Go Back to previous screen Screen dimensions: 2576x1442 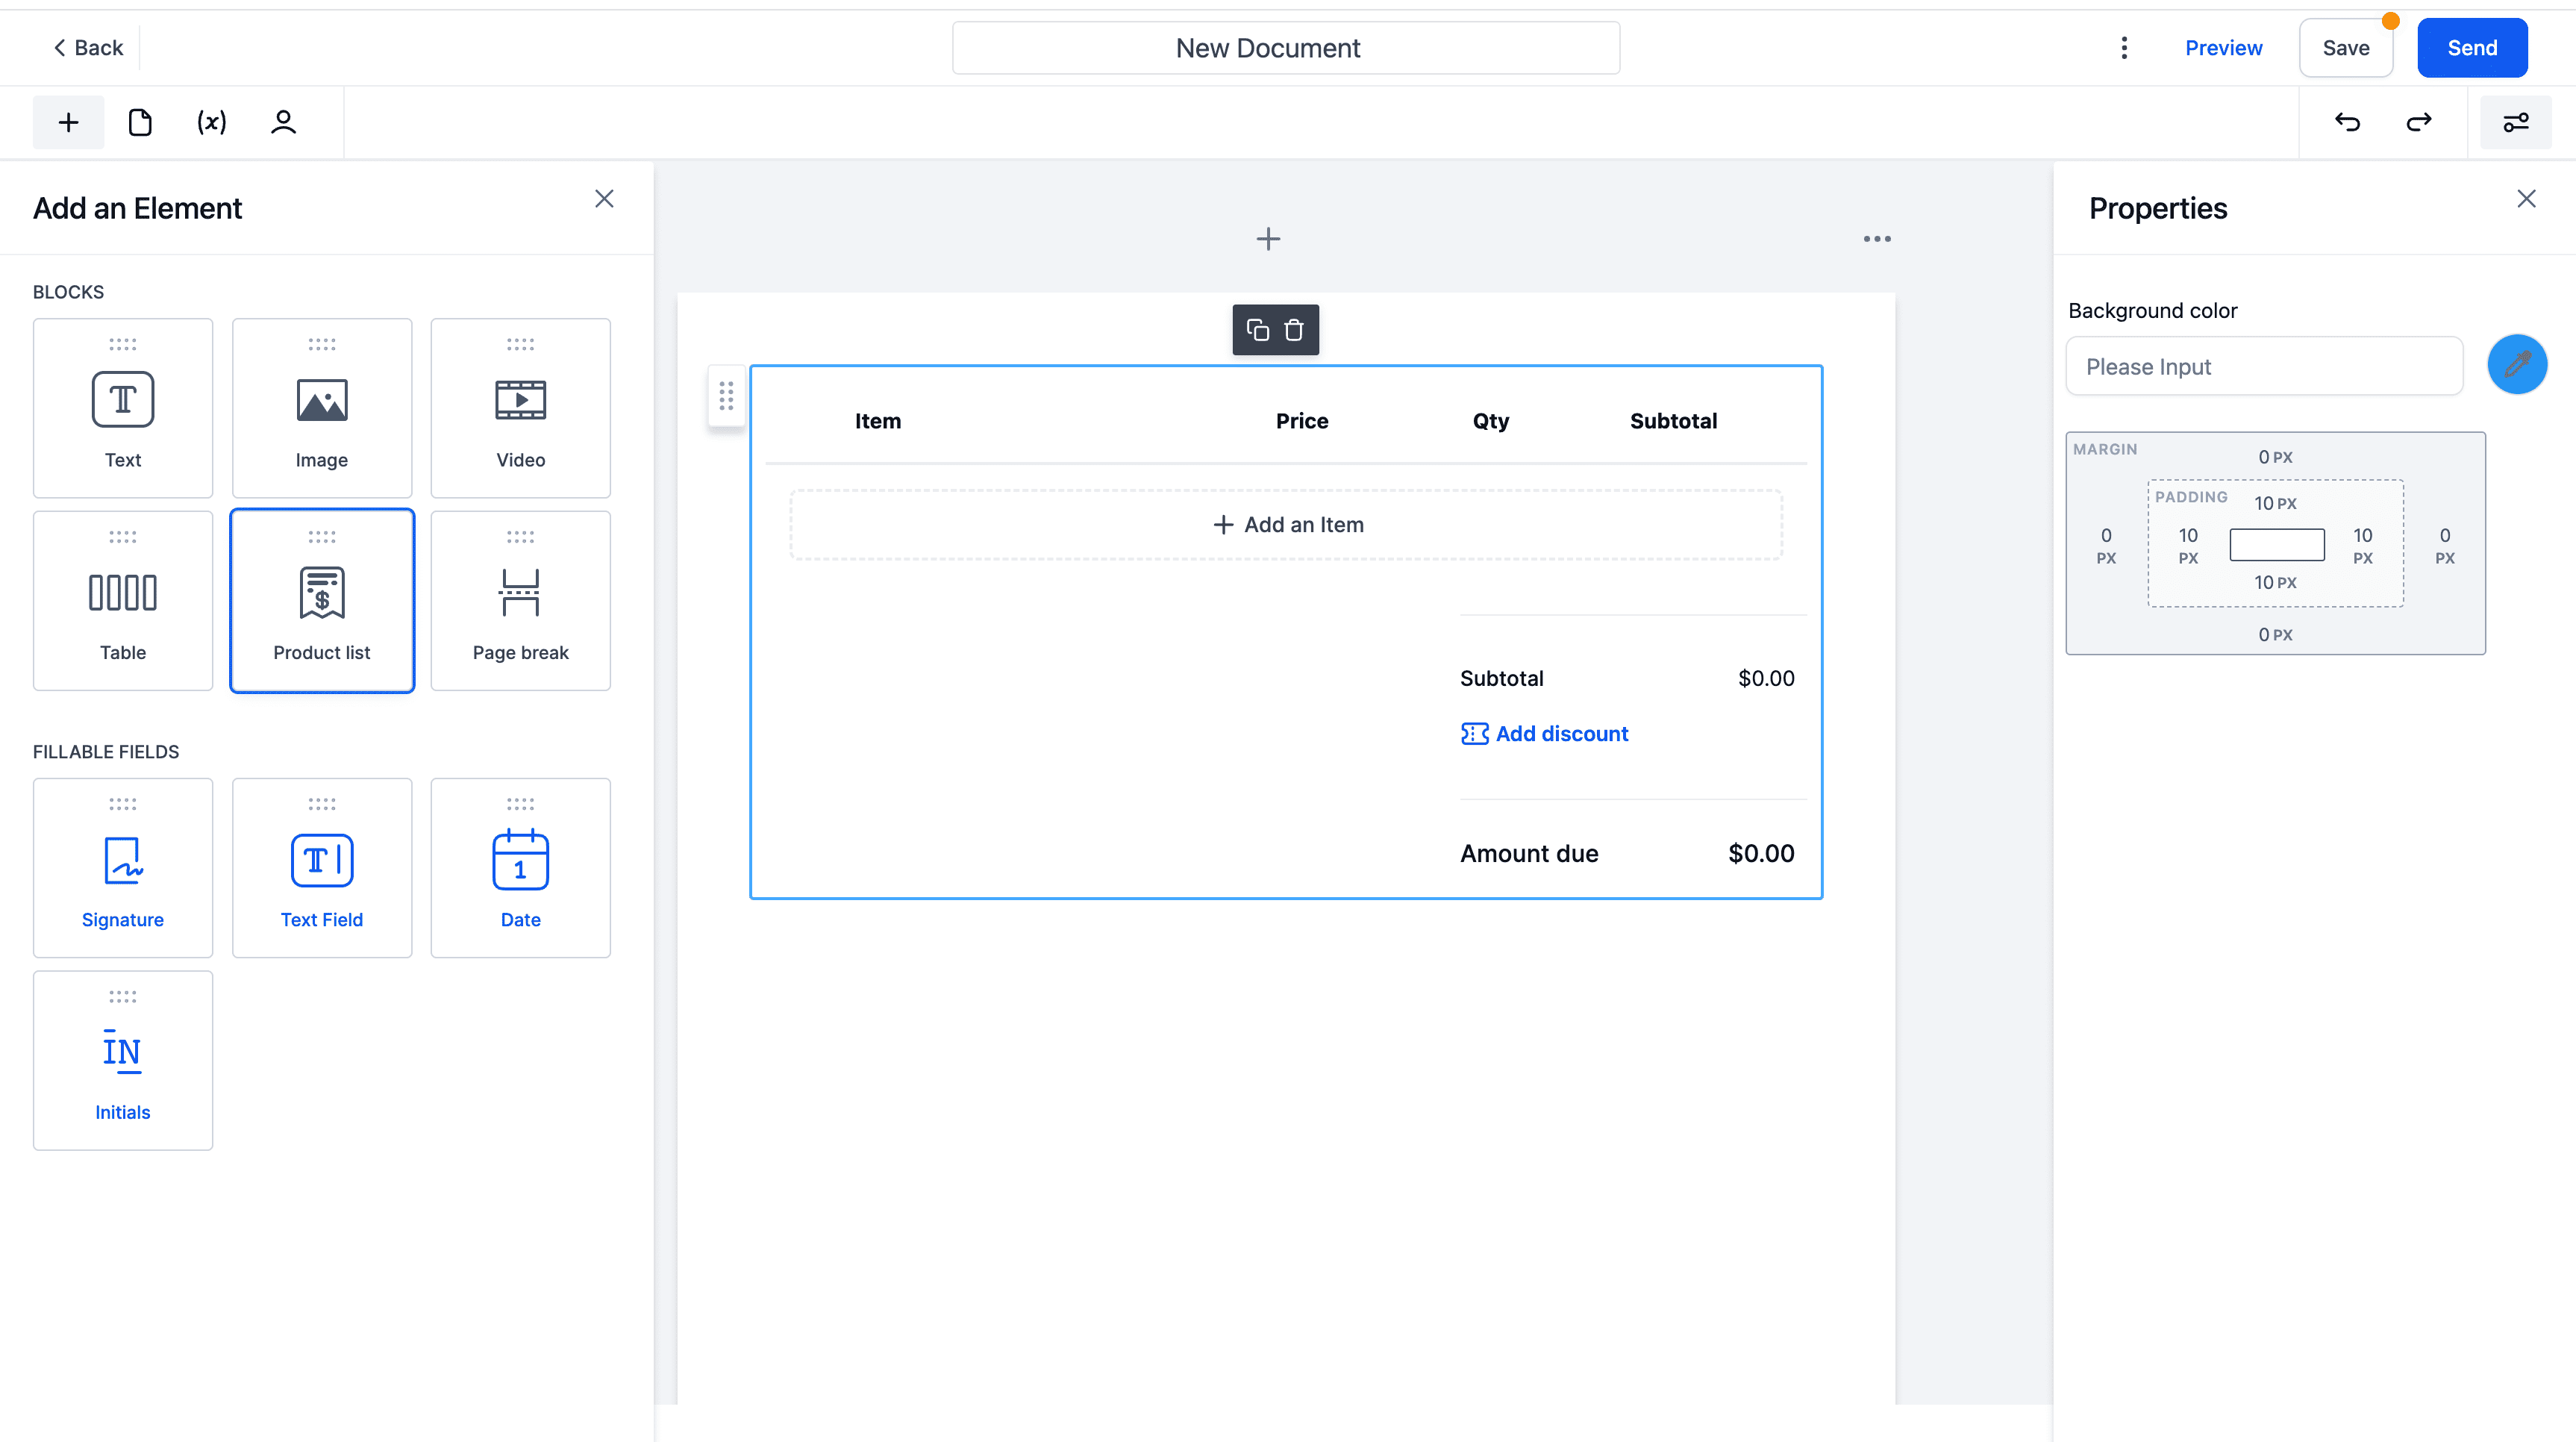(x=88, y=48)
